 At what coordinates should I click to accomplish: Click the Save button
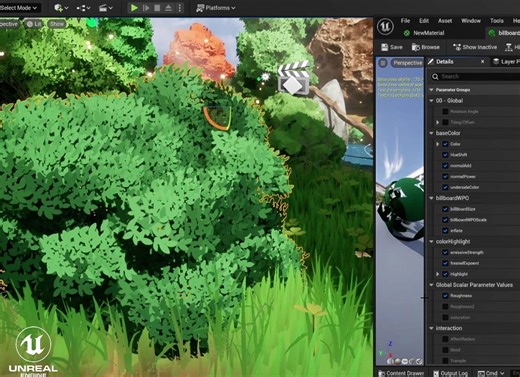[x=392, y=47]
